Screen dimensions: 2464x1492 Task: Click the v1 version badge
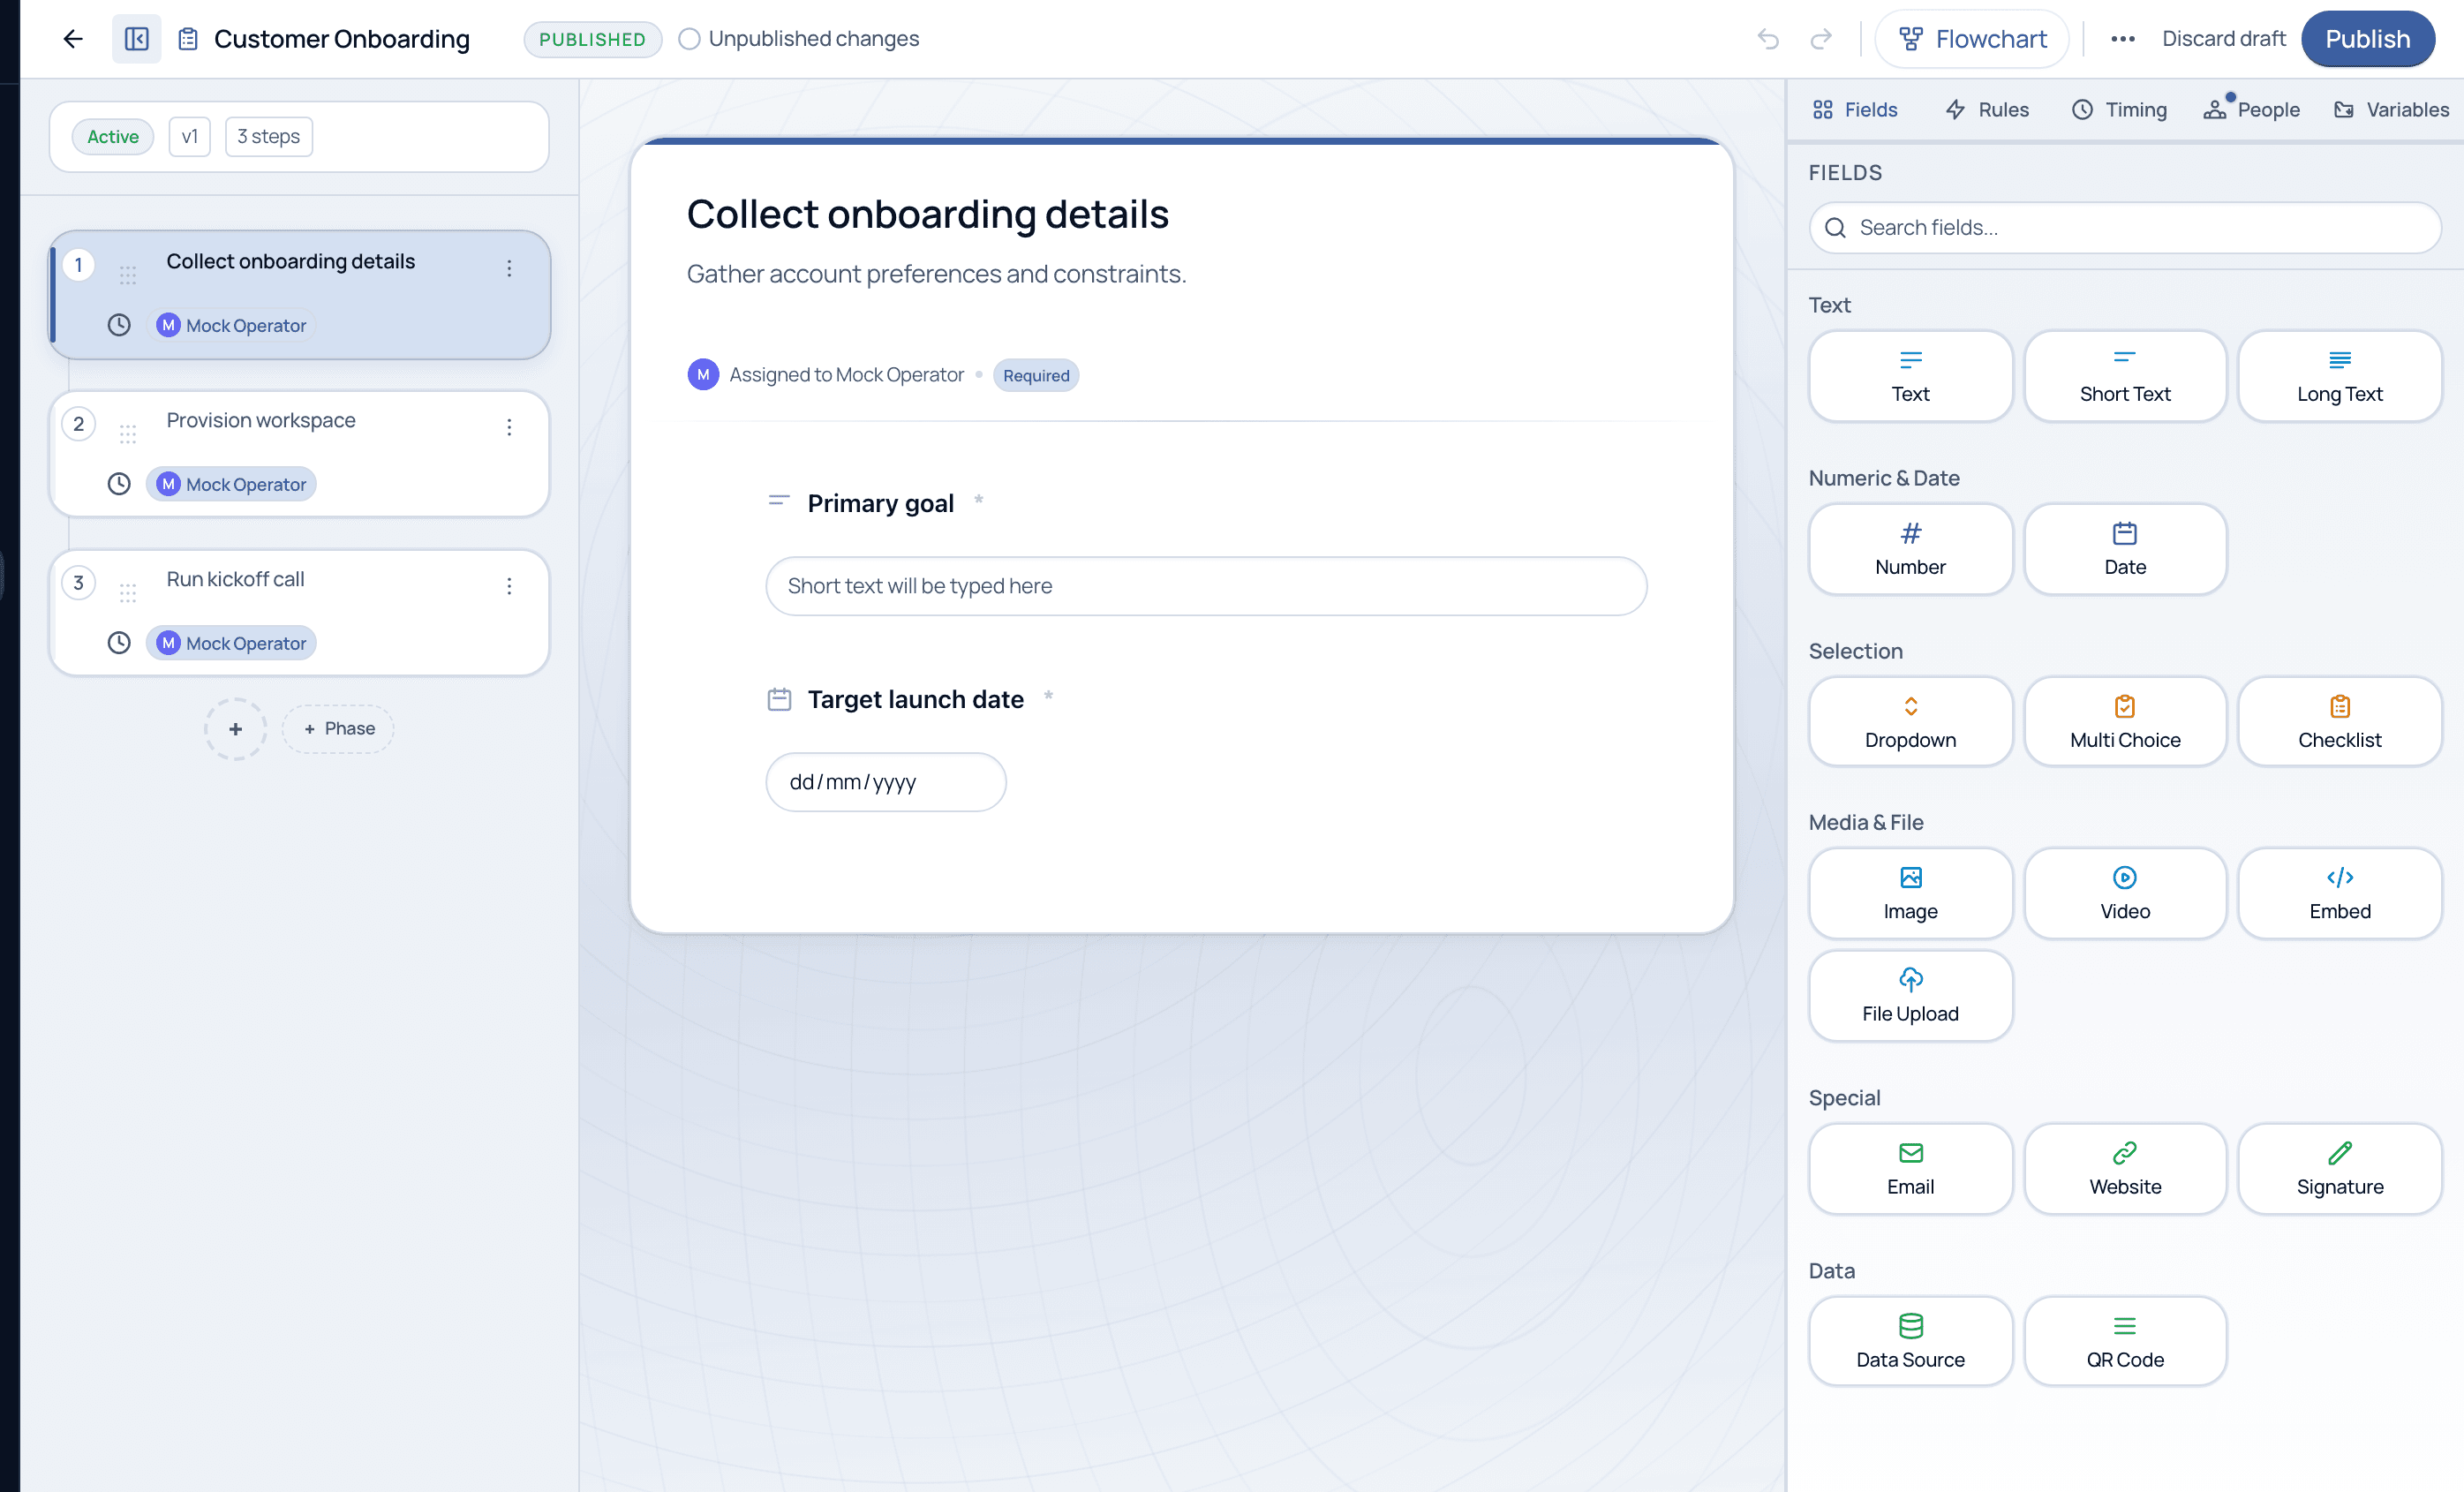[189, 137]
